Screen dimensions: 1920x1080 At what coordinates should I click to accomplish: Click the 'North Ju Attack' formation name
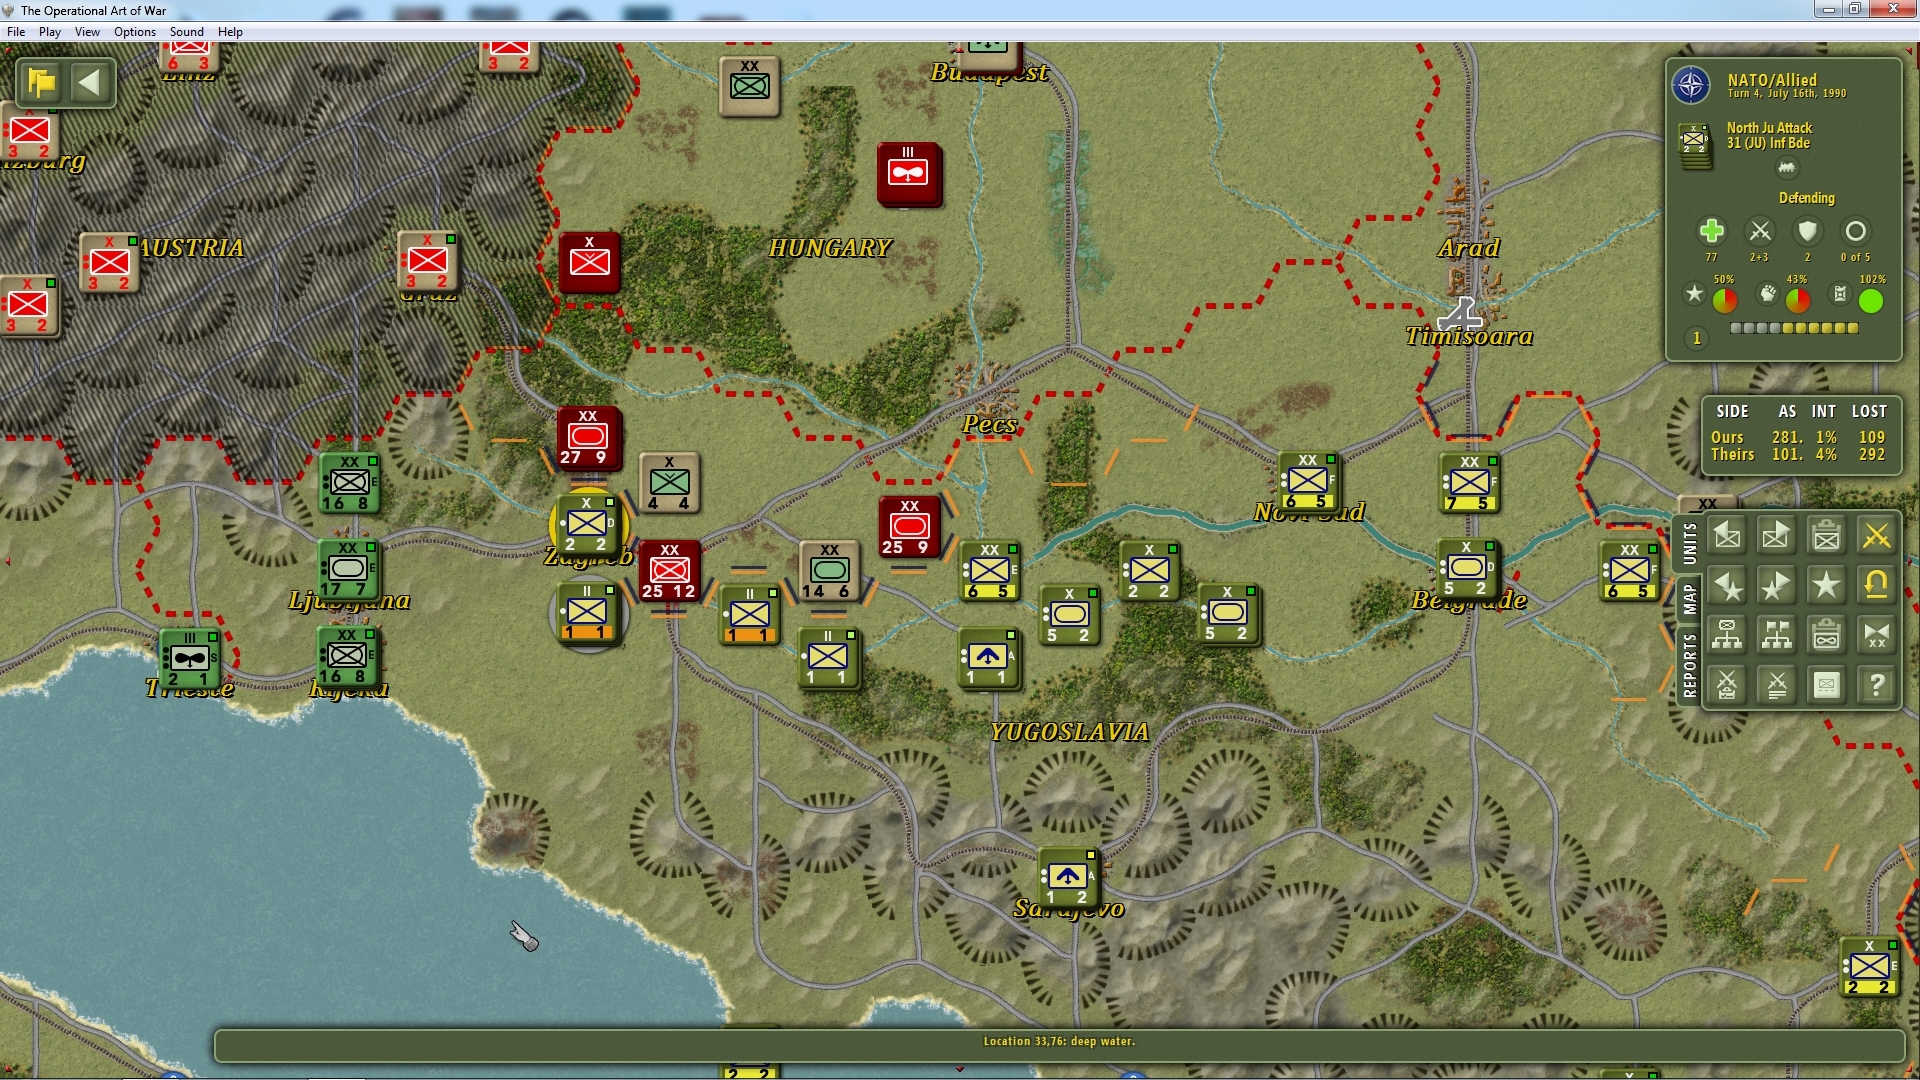(1769, 128)
